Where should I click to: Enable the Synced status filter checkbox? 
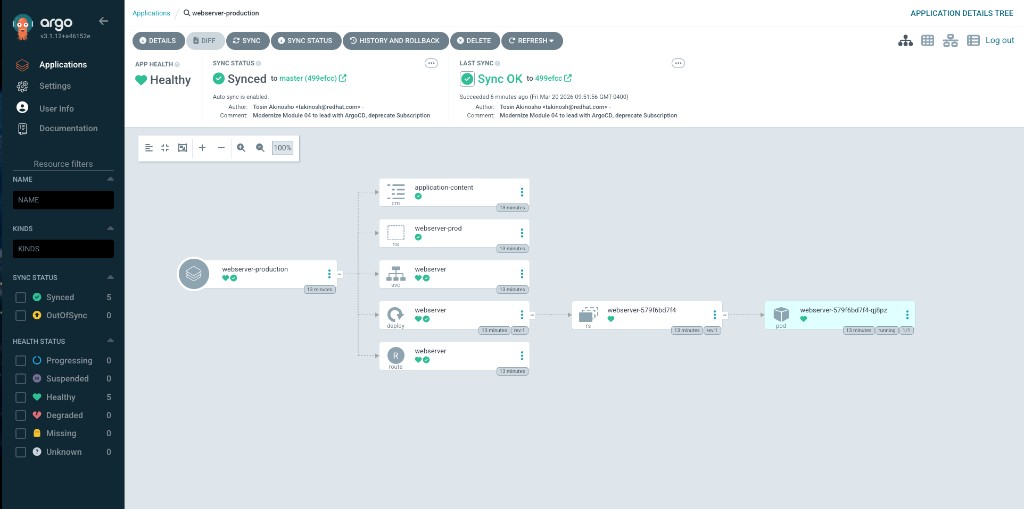click(x=20, y=297)
